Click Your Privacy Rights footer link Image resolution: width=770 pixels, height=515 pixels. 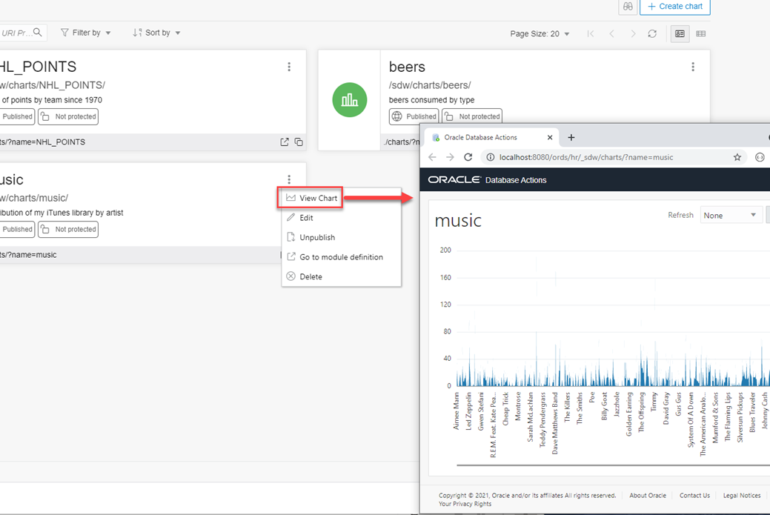465,504
